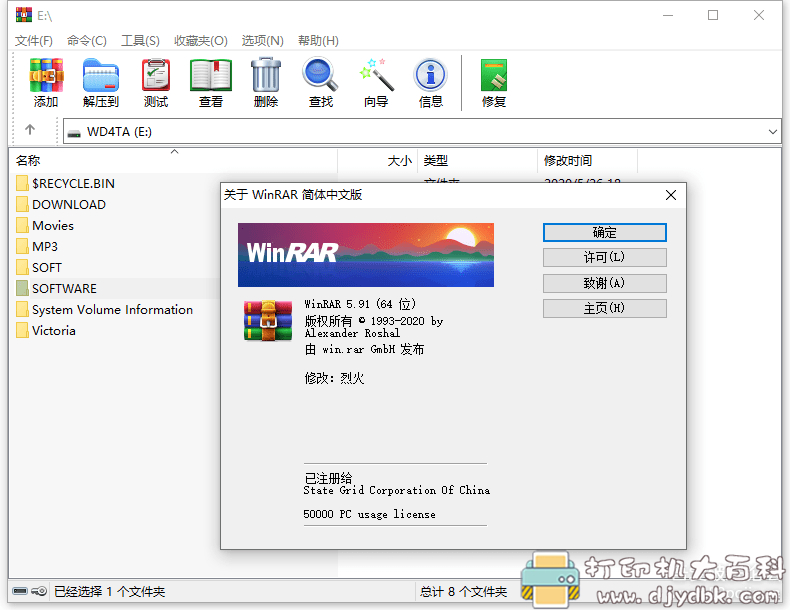The height and width of the screenshot is (610, 790).
Task: Click the System Volume Information folder icon
Action: [22, 309]
